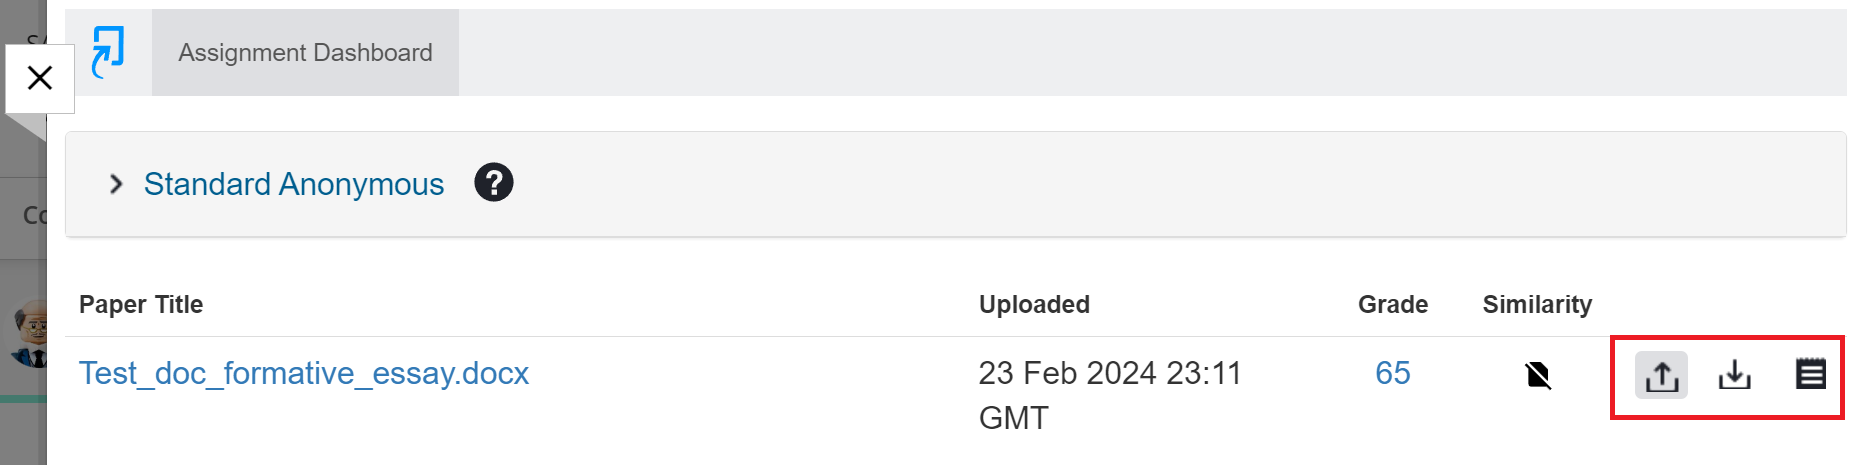1855x465 pixels.
Task: Open the Standard Anonymous link
Action: (x=294, y=184)
